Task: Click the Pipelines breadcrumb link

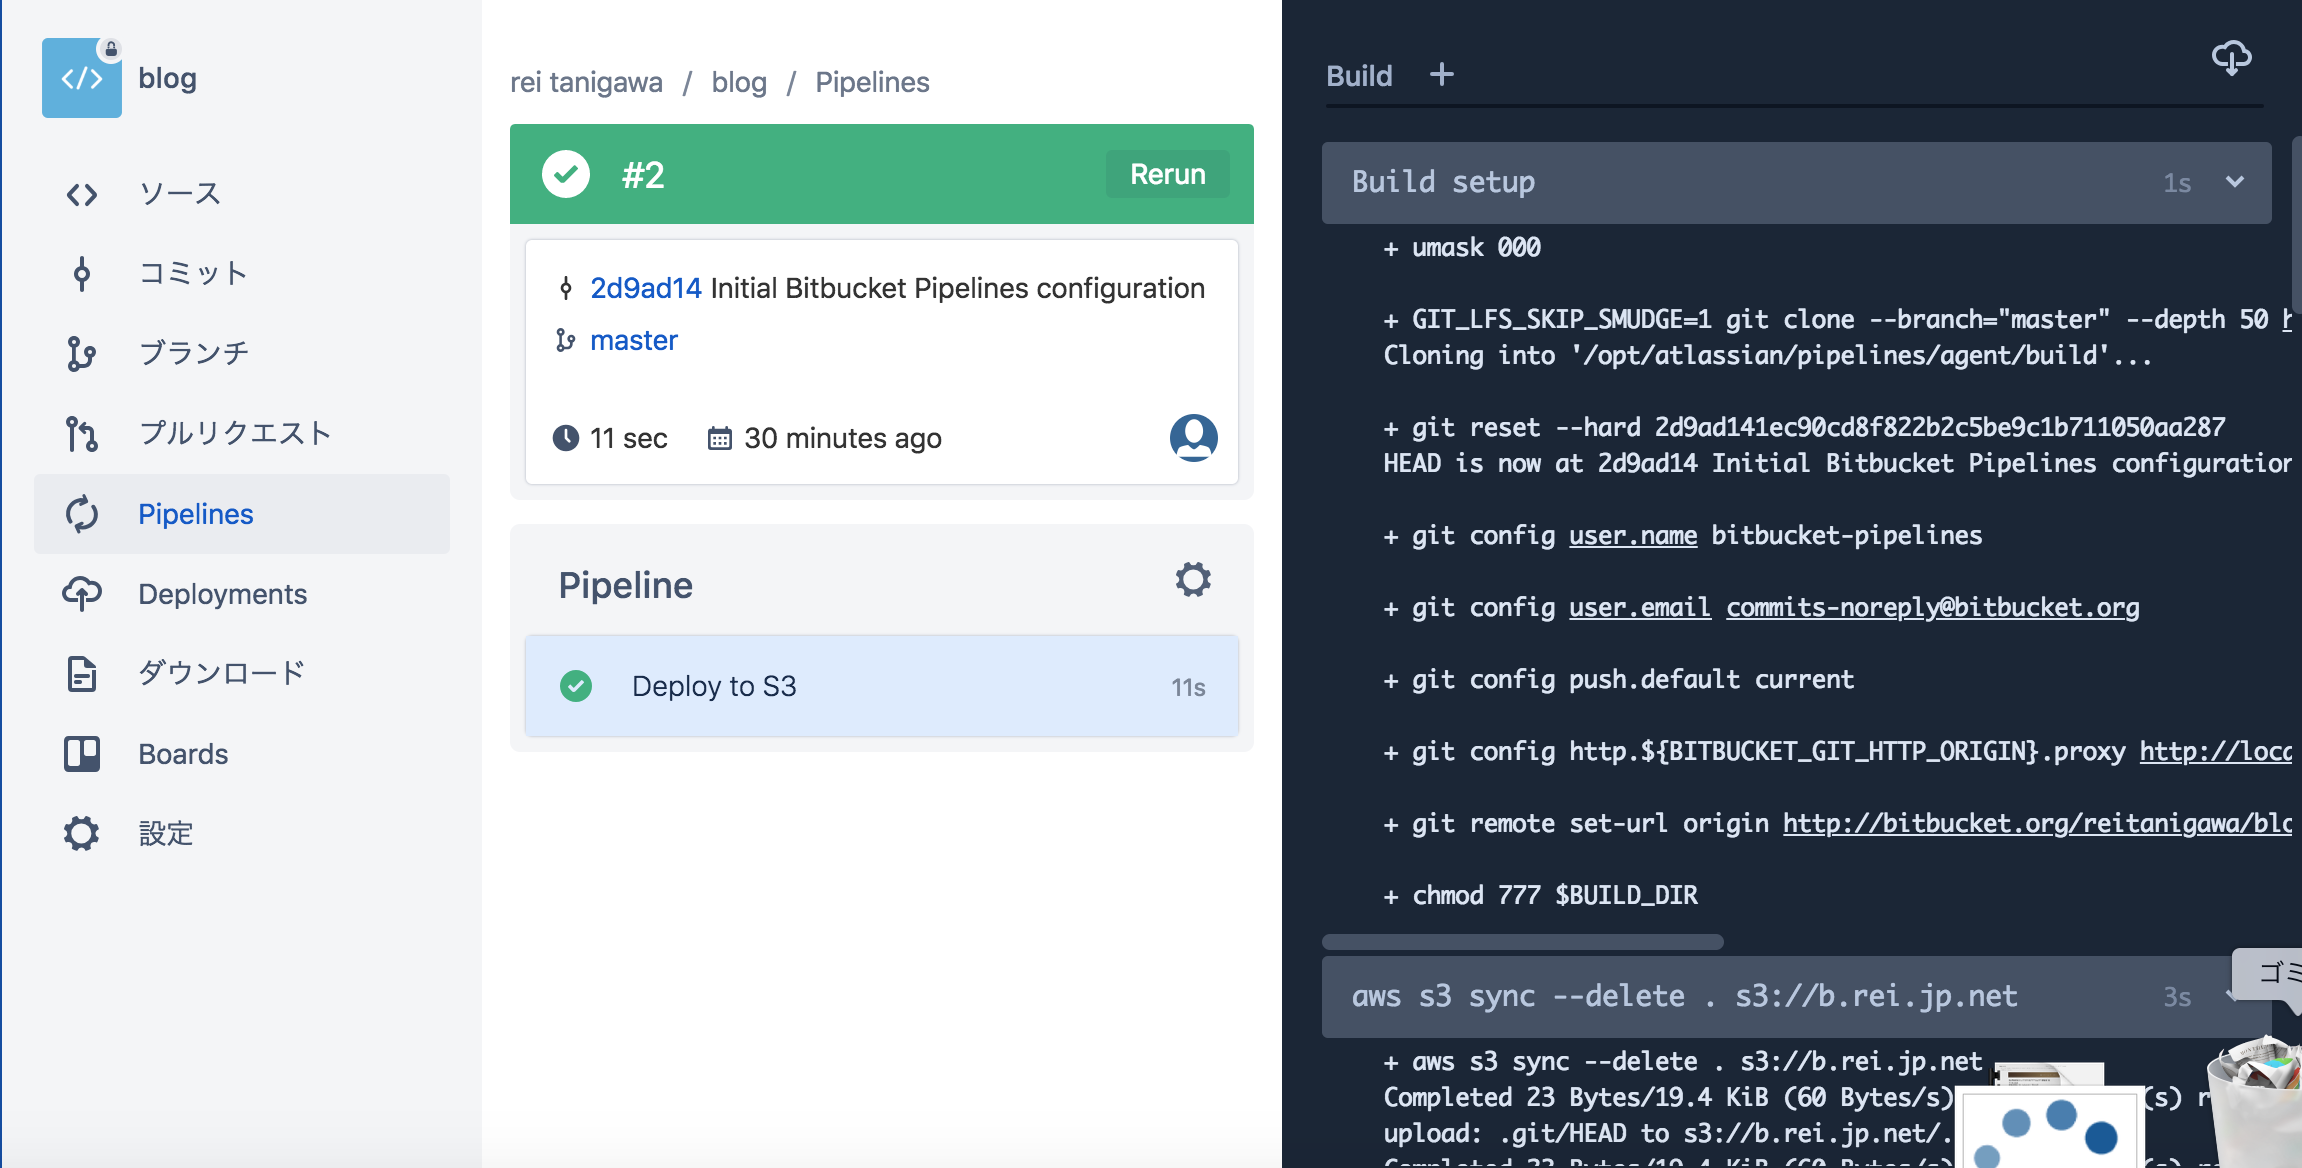Action: pos(872,82)
